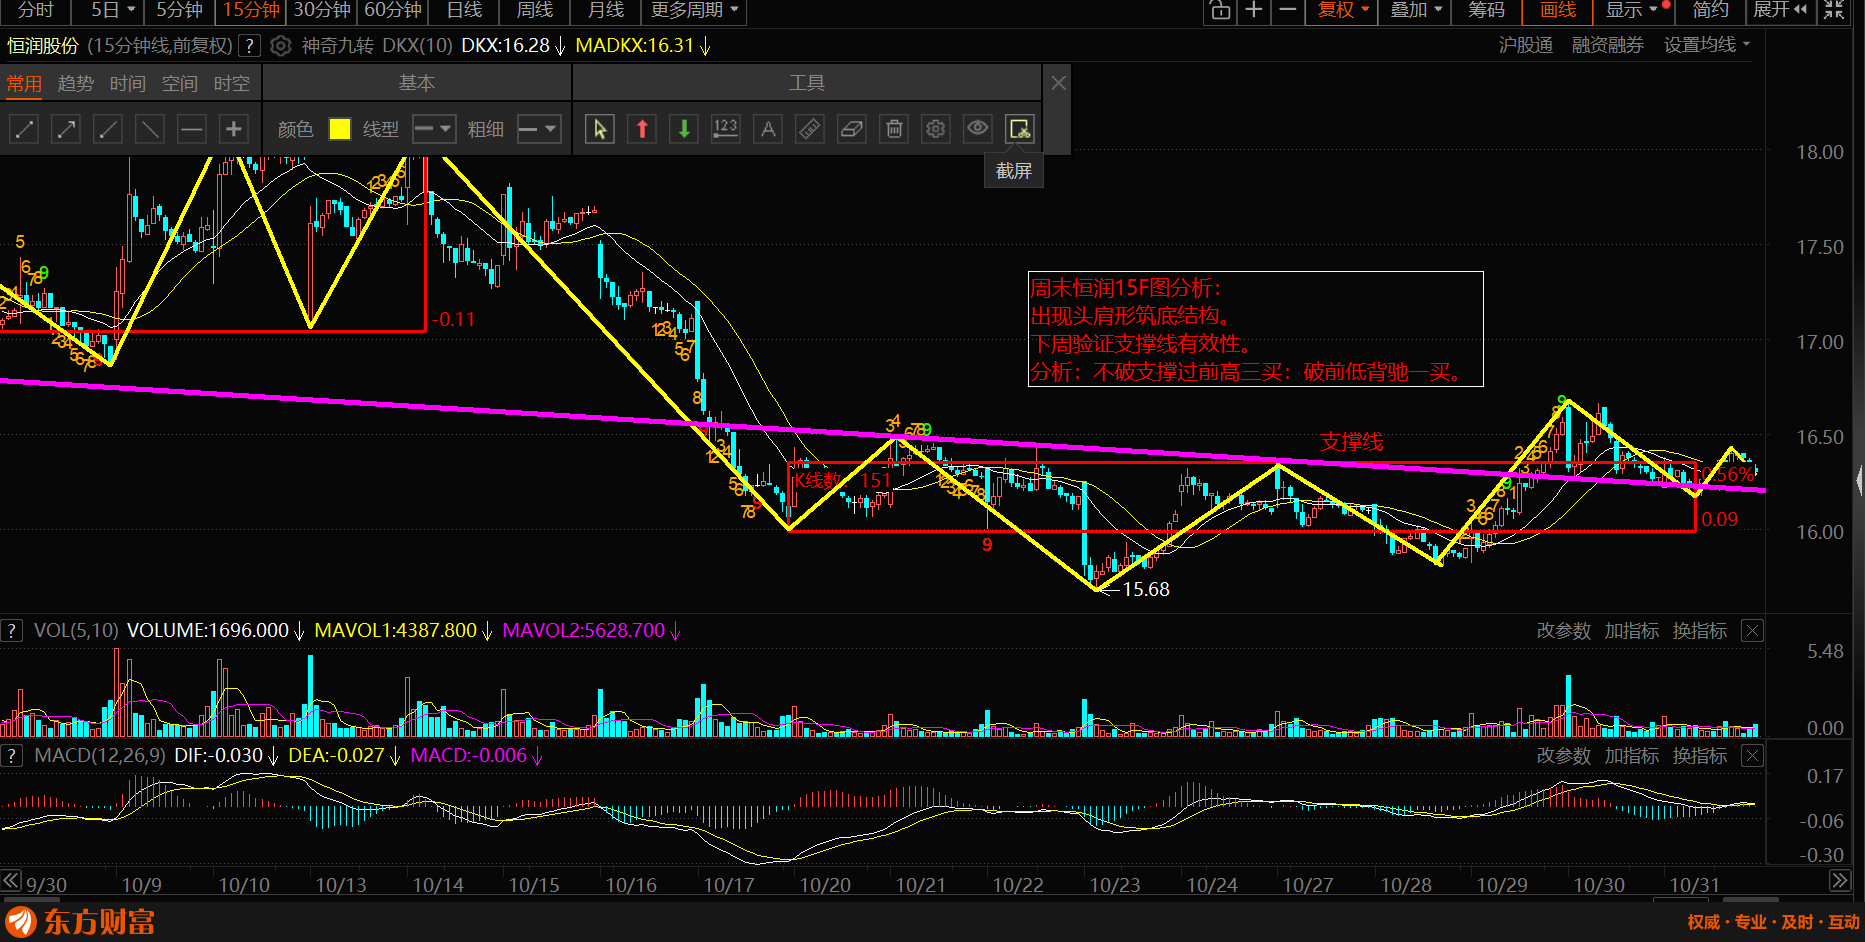This screenshot has width=1865, height=942.
Task: Select the 15分钟 period tab
Action: [x=251, y=11]
